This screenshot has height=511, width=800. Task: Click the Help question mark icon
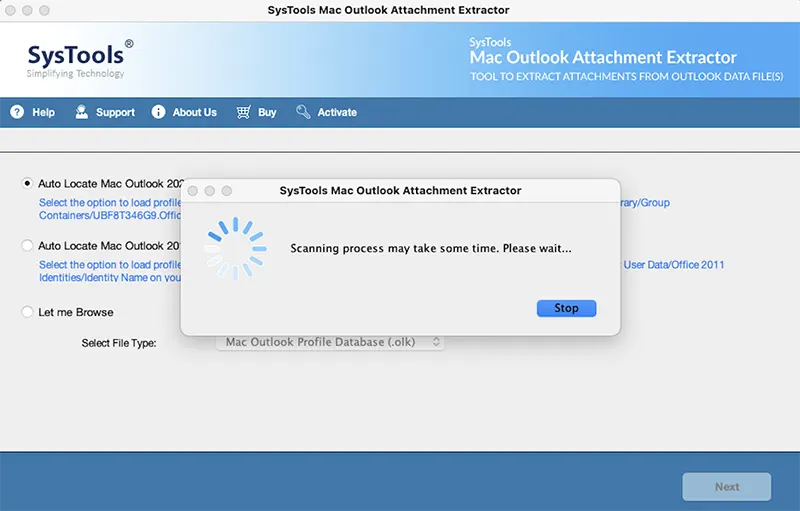[17, 112]
